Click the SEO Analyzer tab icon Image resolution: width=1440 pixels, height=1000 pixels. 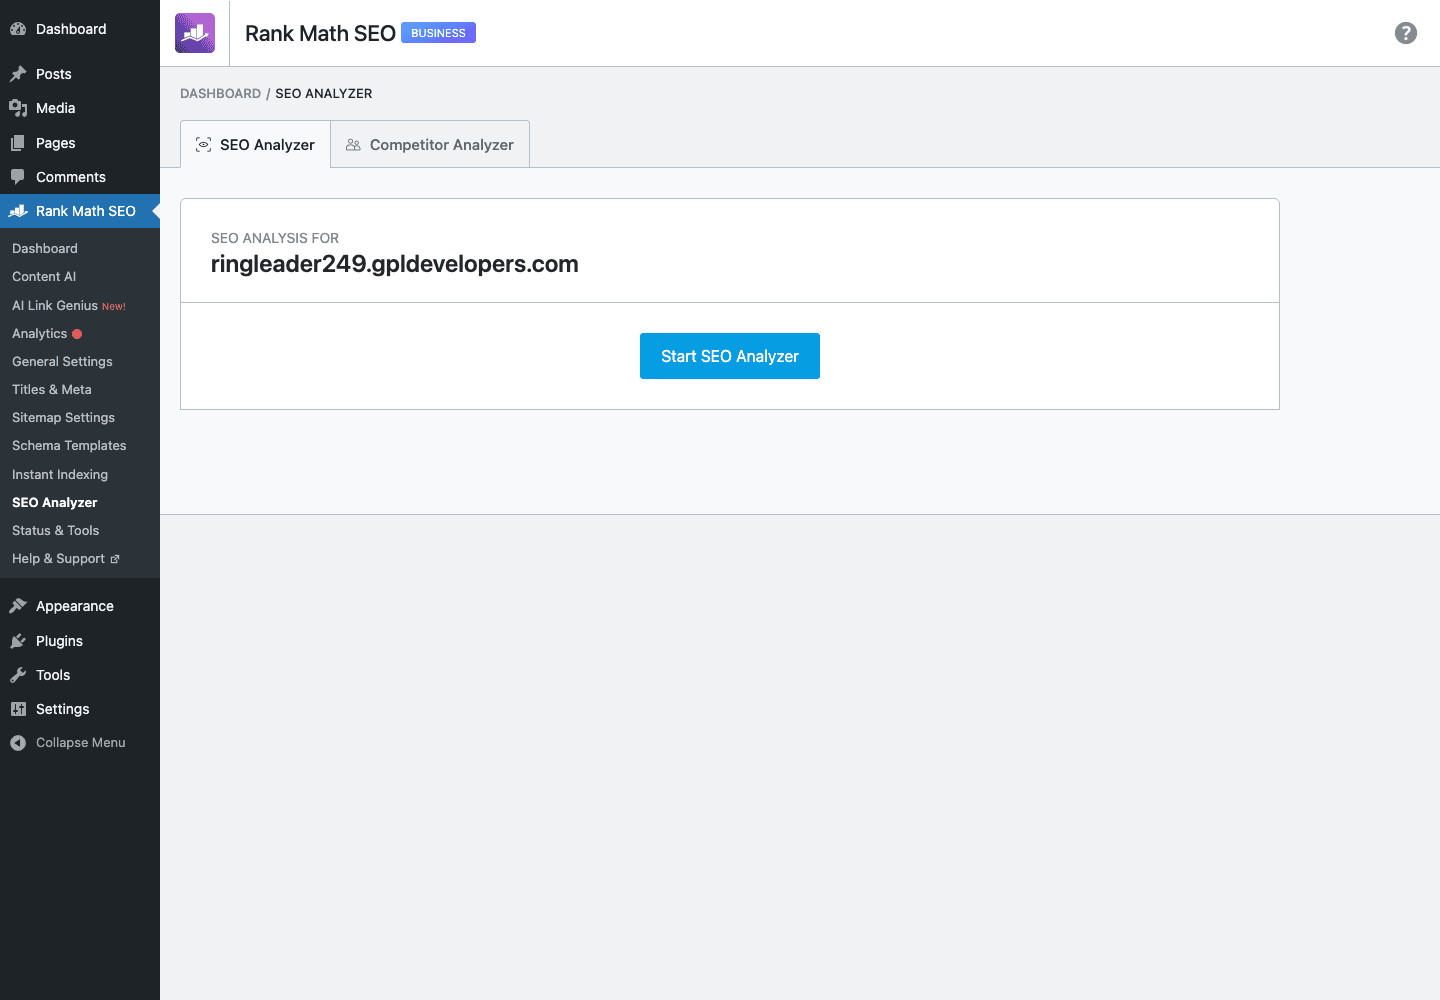pos(203,145)
